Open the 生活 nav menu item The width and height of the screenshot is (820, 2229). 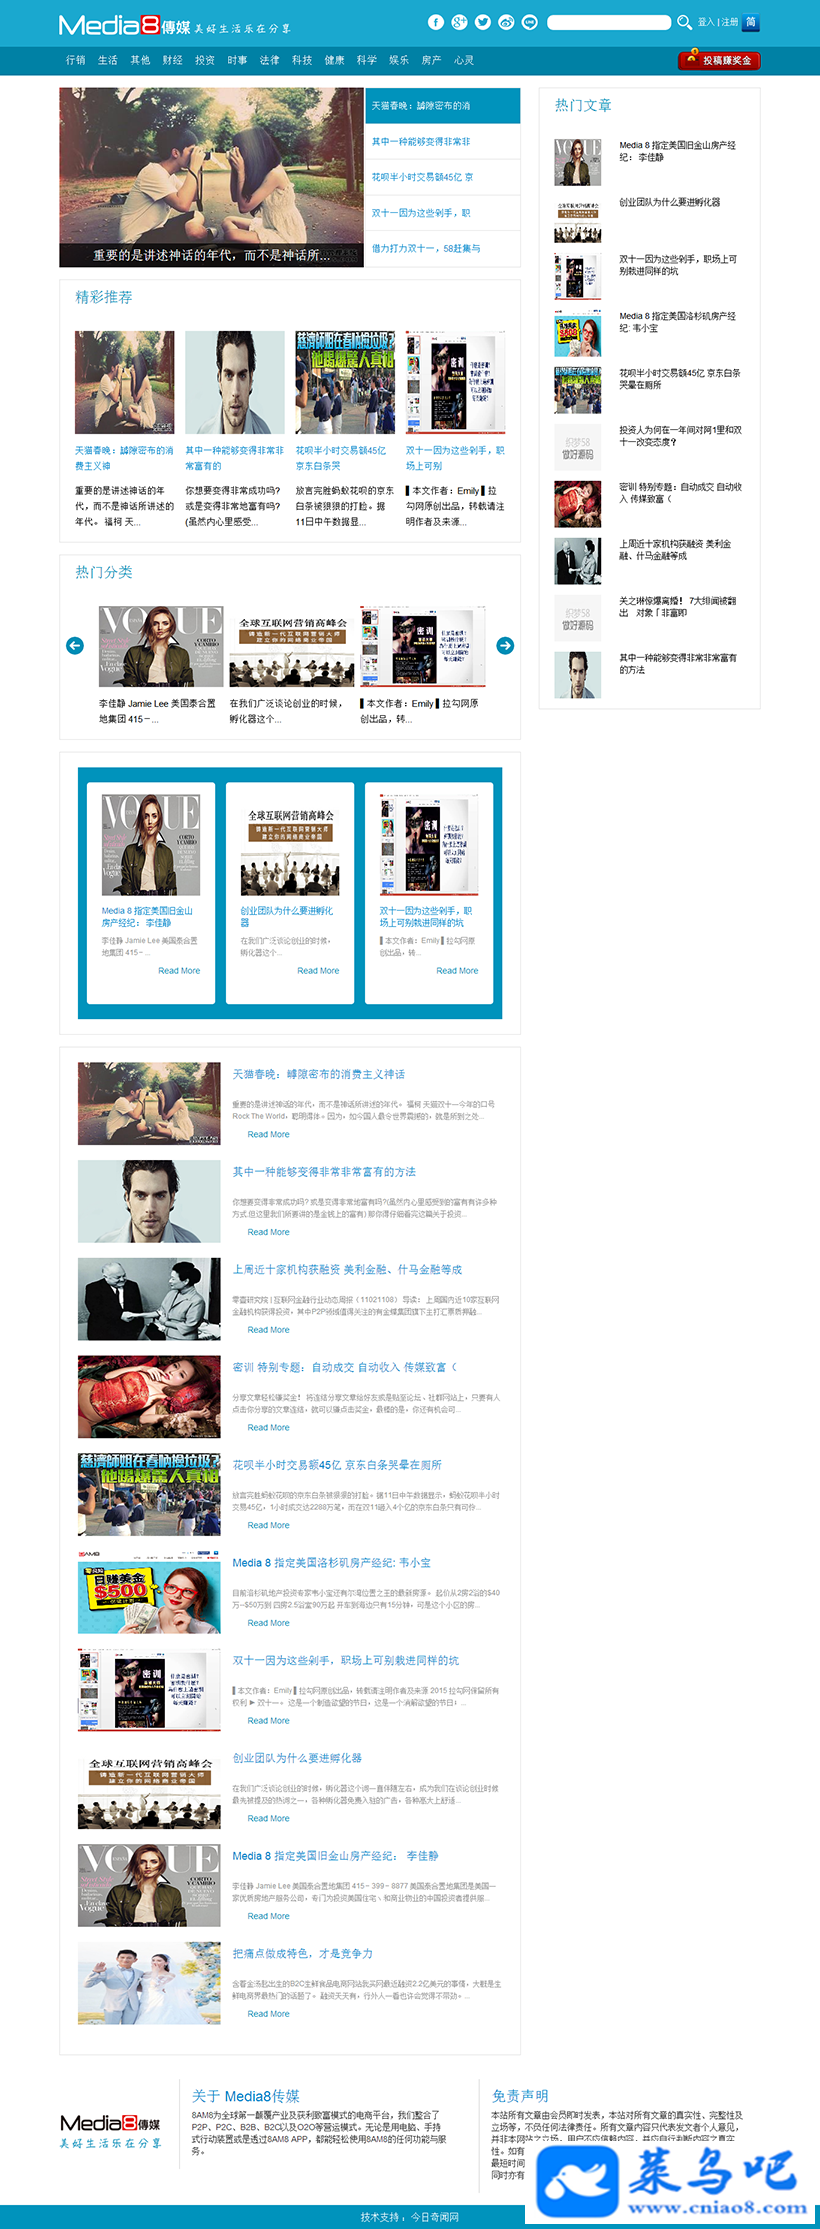point(108,60)
